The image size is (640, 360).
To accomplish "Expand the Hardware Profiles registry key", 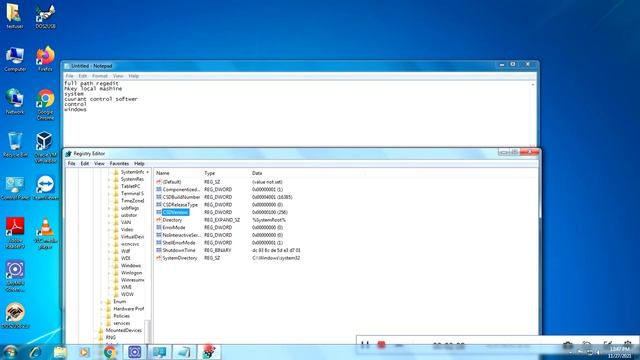I will (102, 309).
